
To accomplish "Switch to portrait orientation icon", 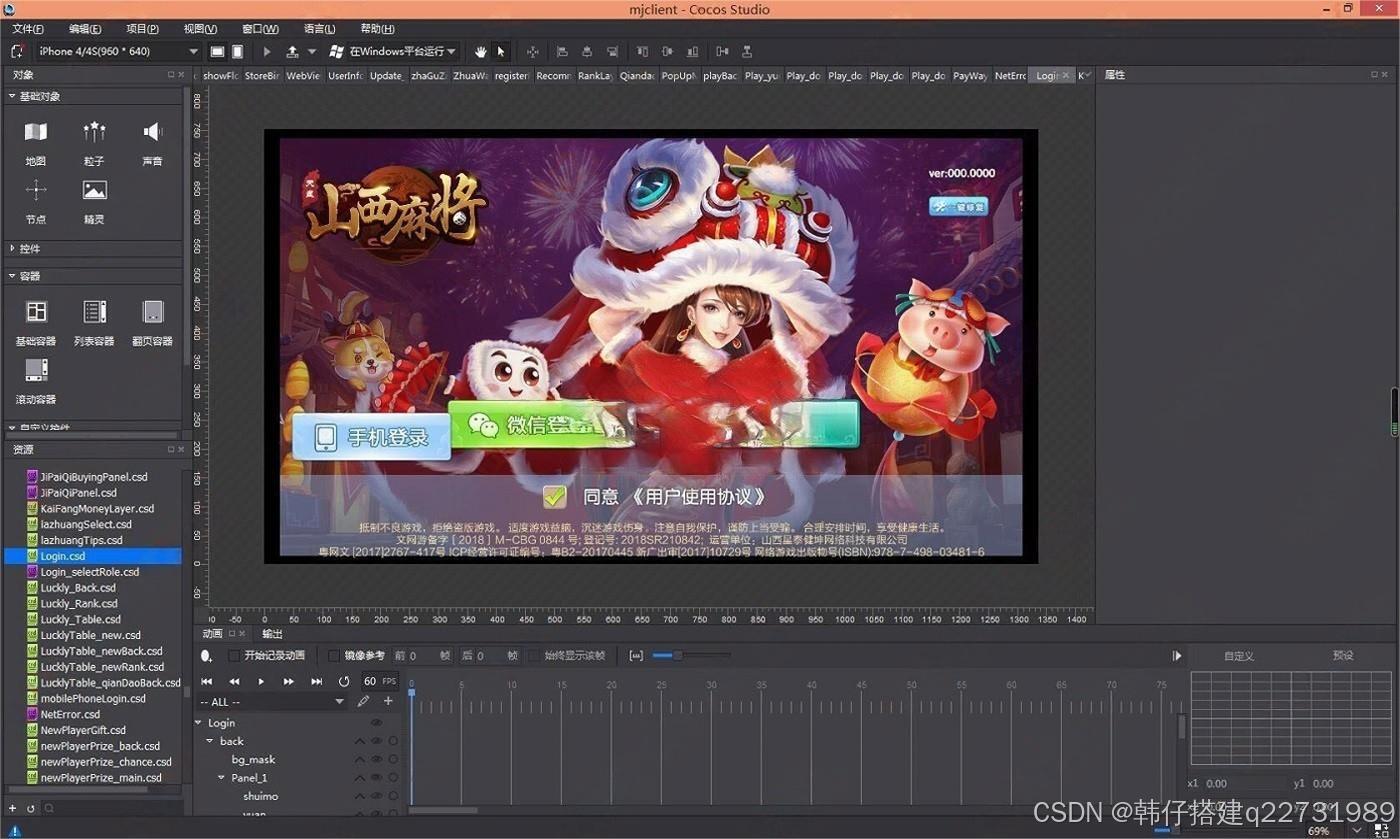I will 238,51.
